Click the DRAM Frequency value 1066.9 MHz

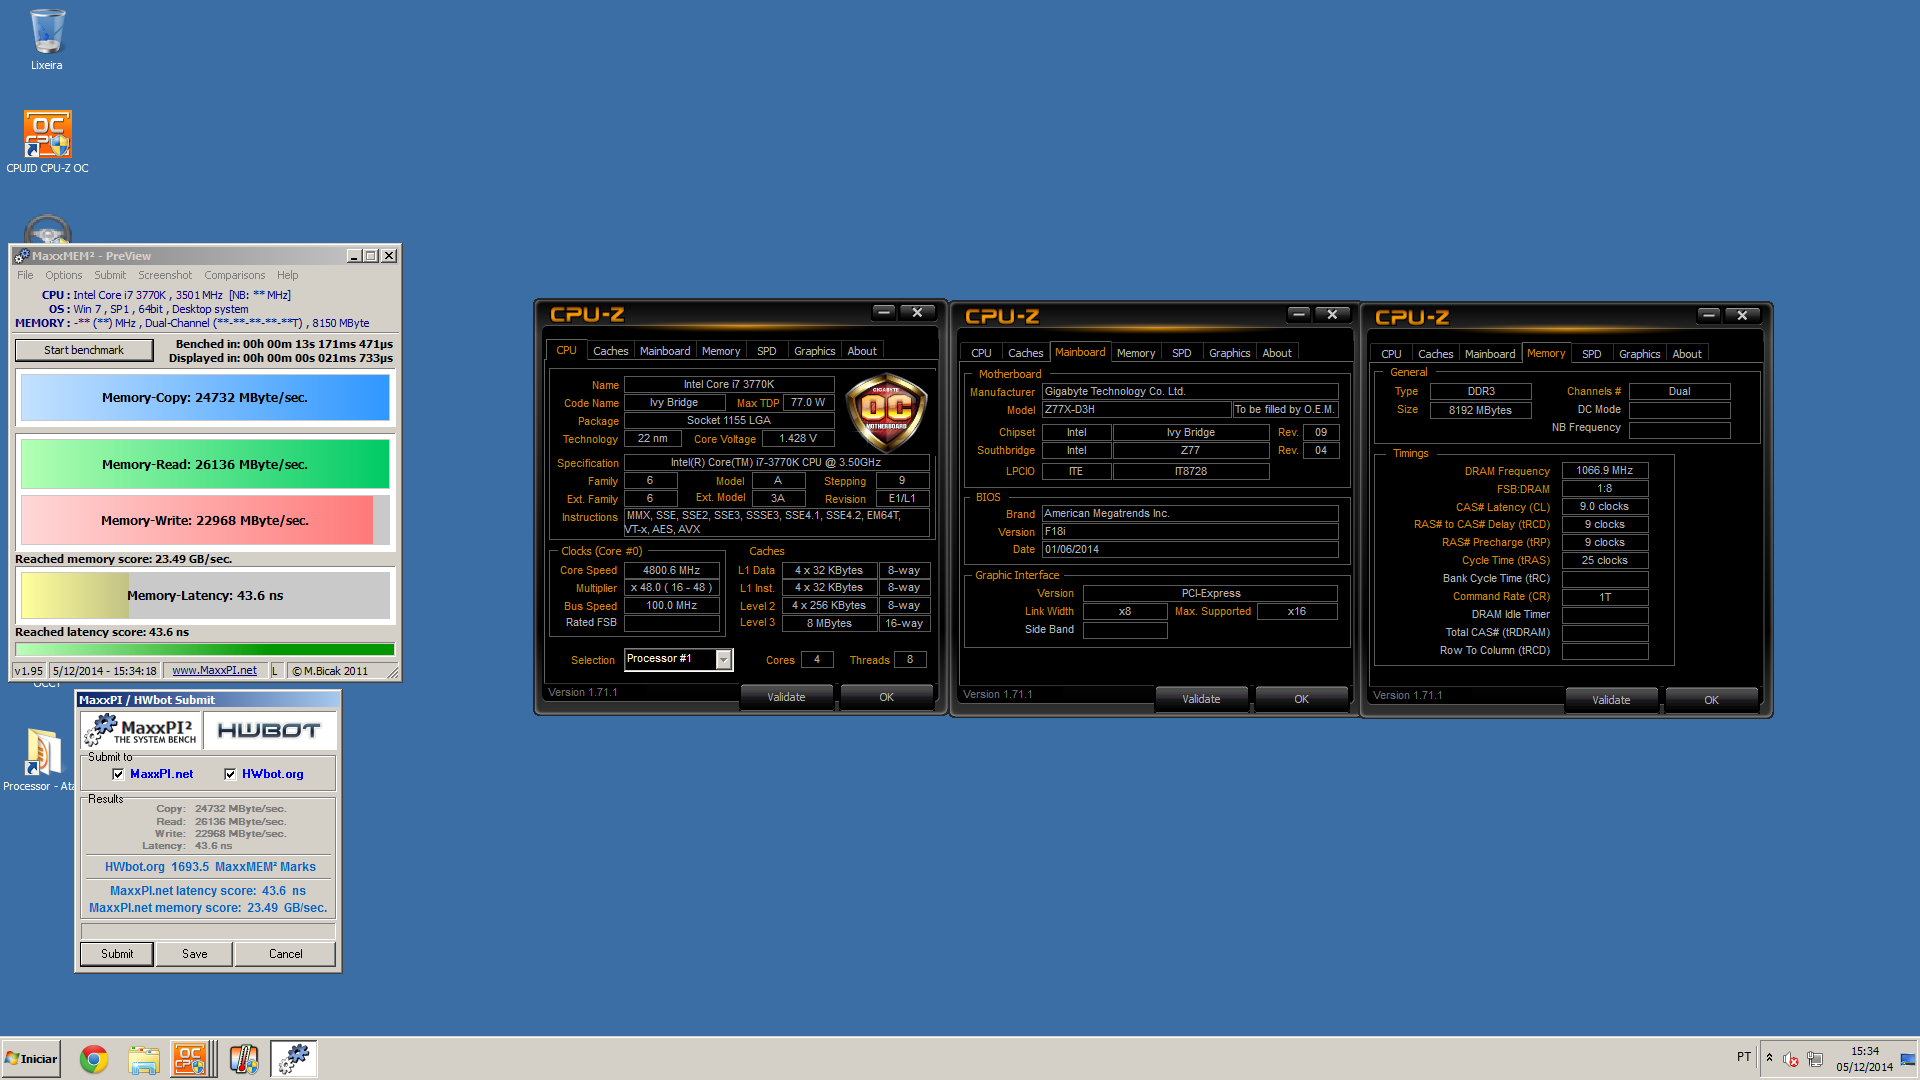tap(1605, 470)
